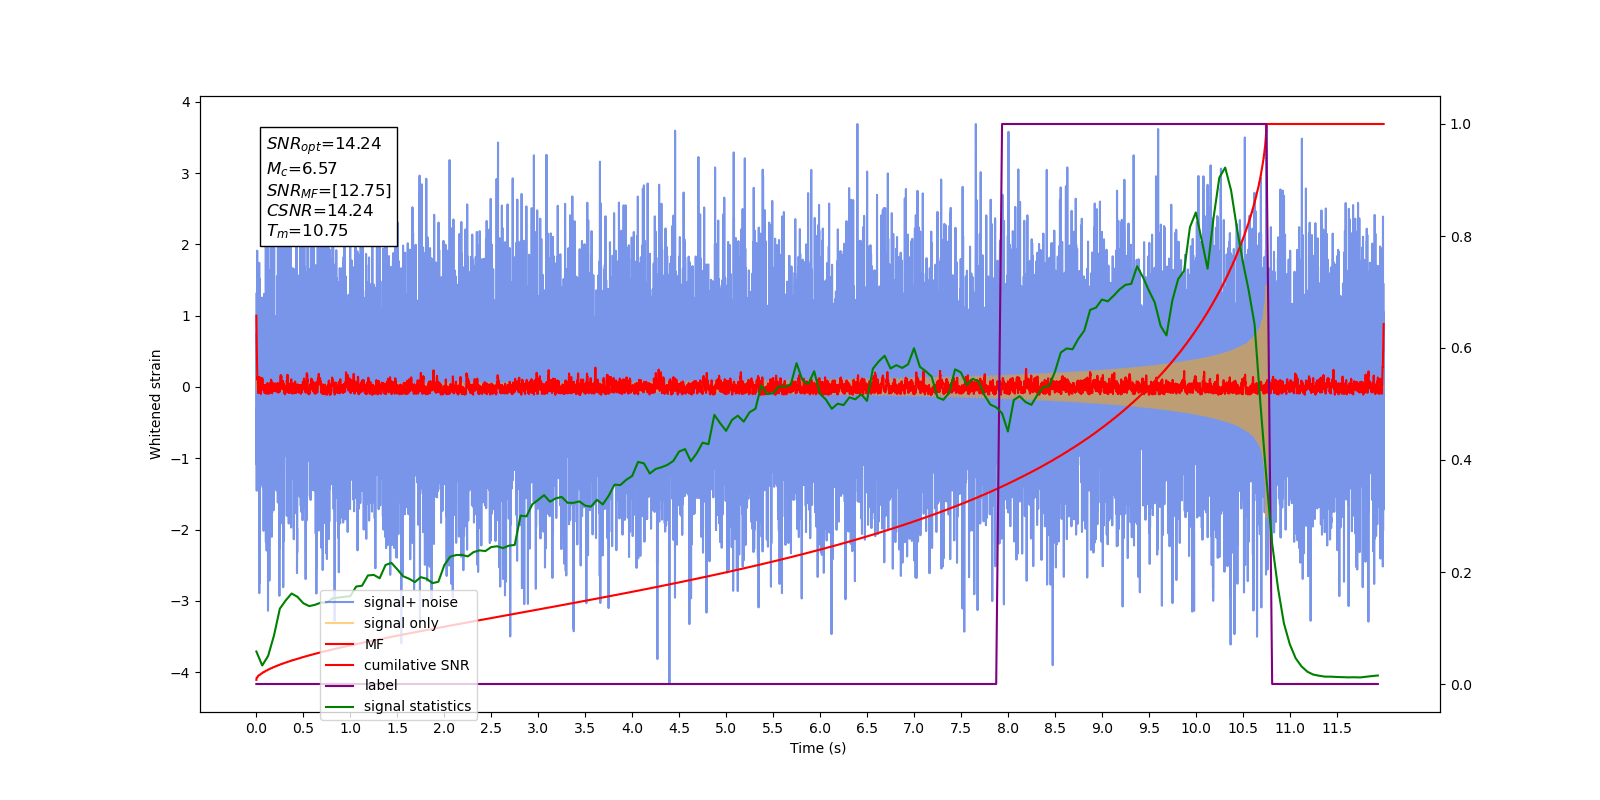Select the time-axis tick label 9.0
The image size is (1600, 800).
coord(1102,728)
